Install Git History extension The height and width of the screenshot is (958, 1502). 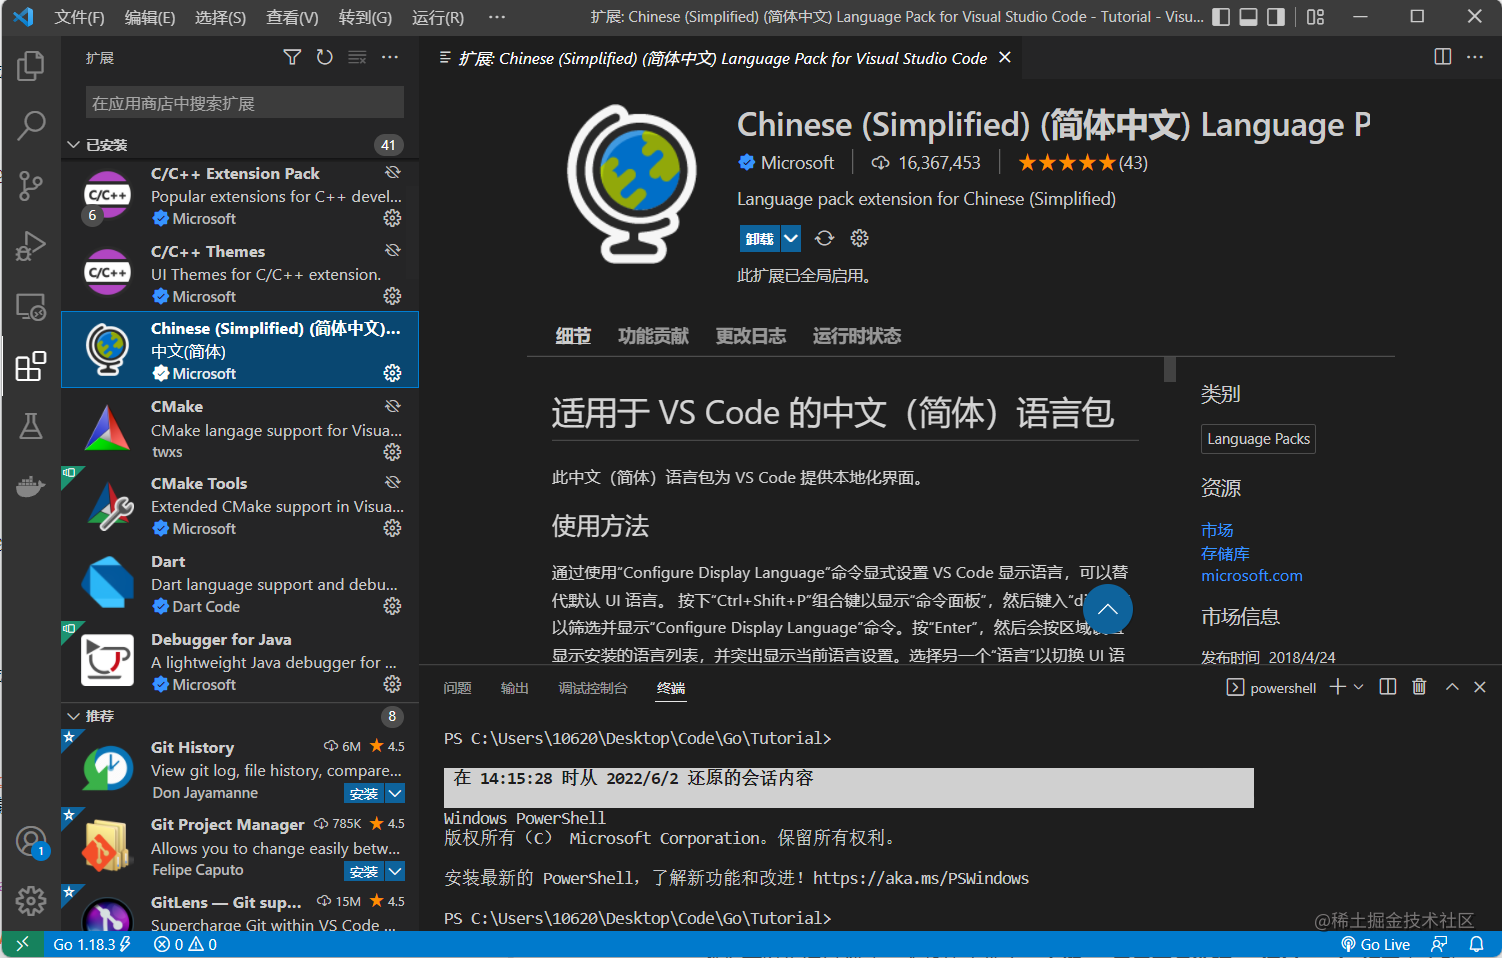[364, 793]
